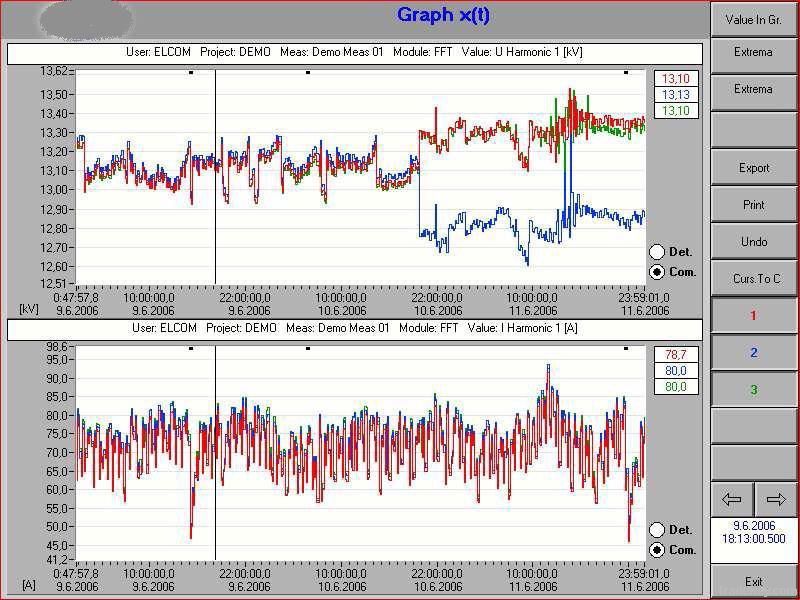Select the red cursor 1 button

click(x=753, y=315)
